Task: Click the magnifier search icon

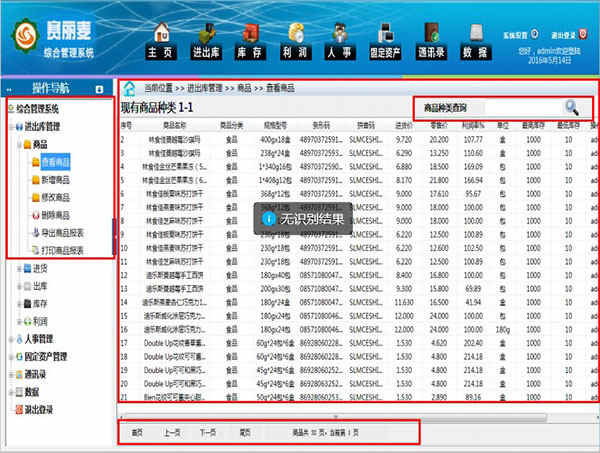Action: (x=572, y=108)
